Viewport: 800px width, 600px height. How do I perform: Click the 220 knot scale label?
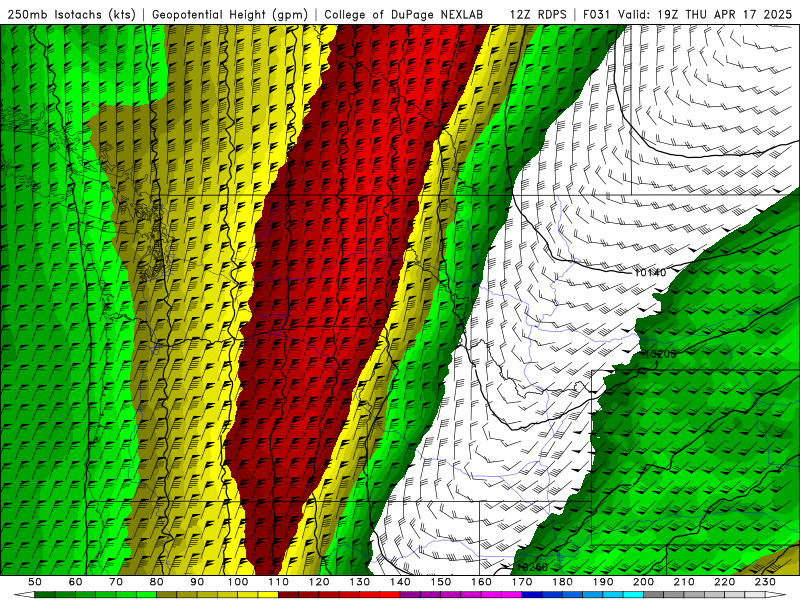[x=725, y=582]
